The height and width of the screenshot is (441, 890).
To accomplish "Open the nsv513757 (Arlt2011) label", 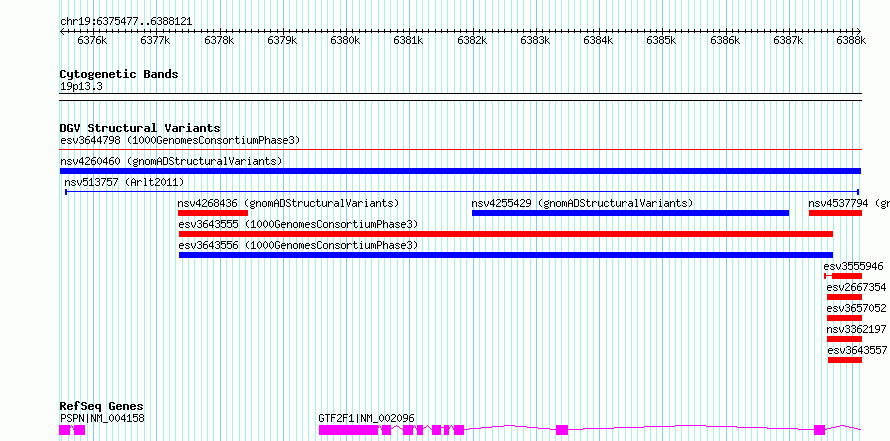I will click(124, 182).
